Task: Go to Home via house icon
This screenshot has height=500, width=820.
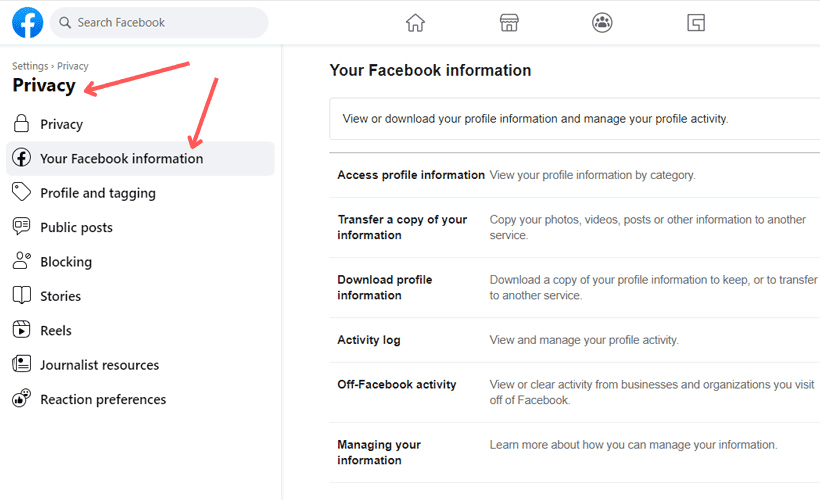Action: (415, 23)
